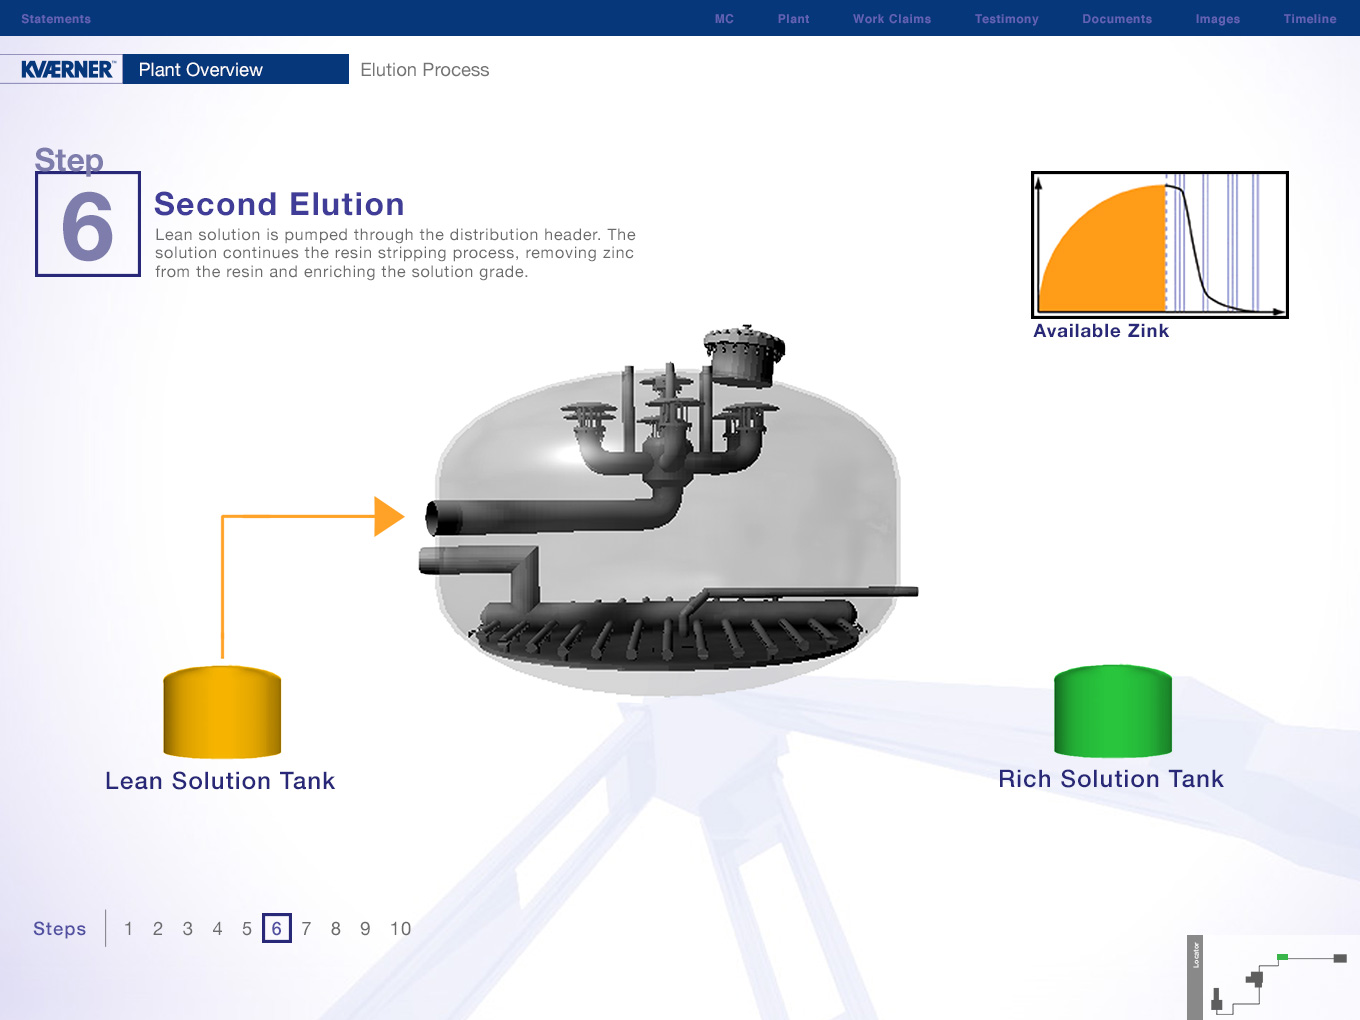The height and width of the screenshot is (1020, 1360).
Task: Switch to the Elution Process tab
Action: tap(425, 70)
